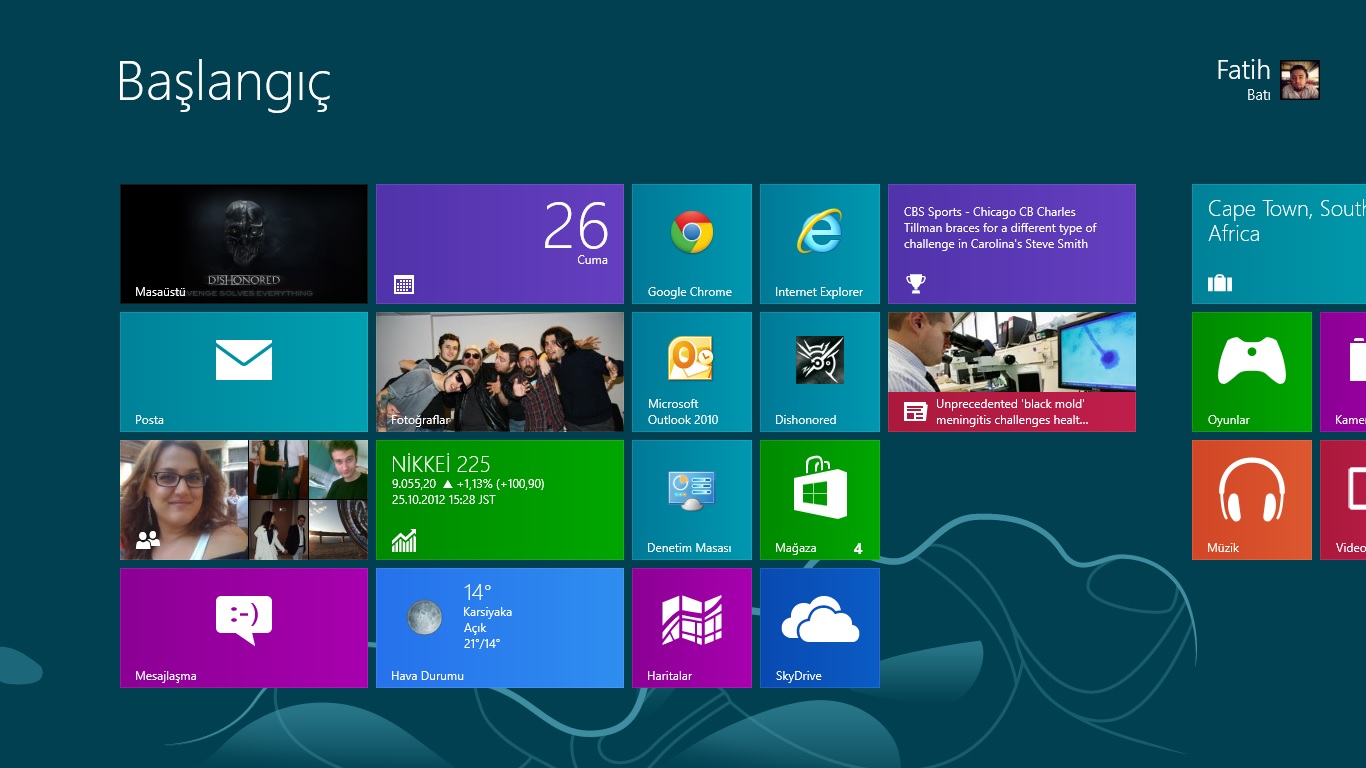This screenshot has height=768, width=1366.
Task: Open the Masaüstü desktop tile
Action: pyautogui.click(x=244, y=244)
